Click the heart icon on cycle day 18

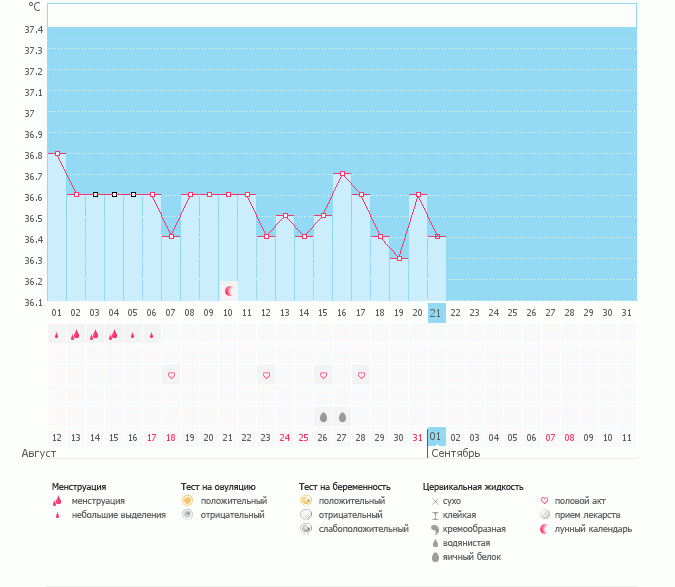pos(361,375)
